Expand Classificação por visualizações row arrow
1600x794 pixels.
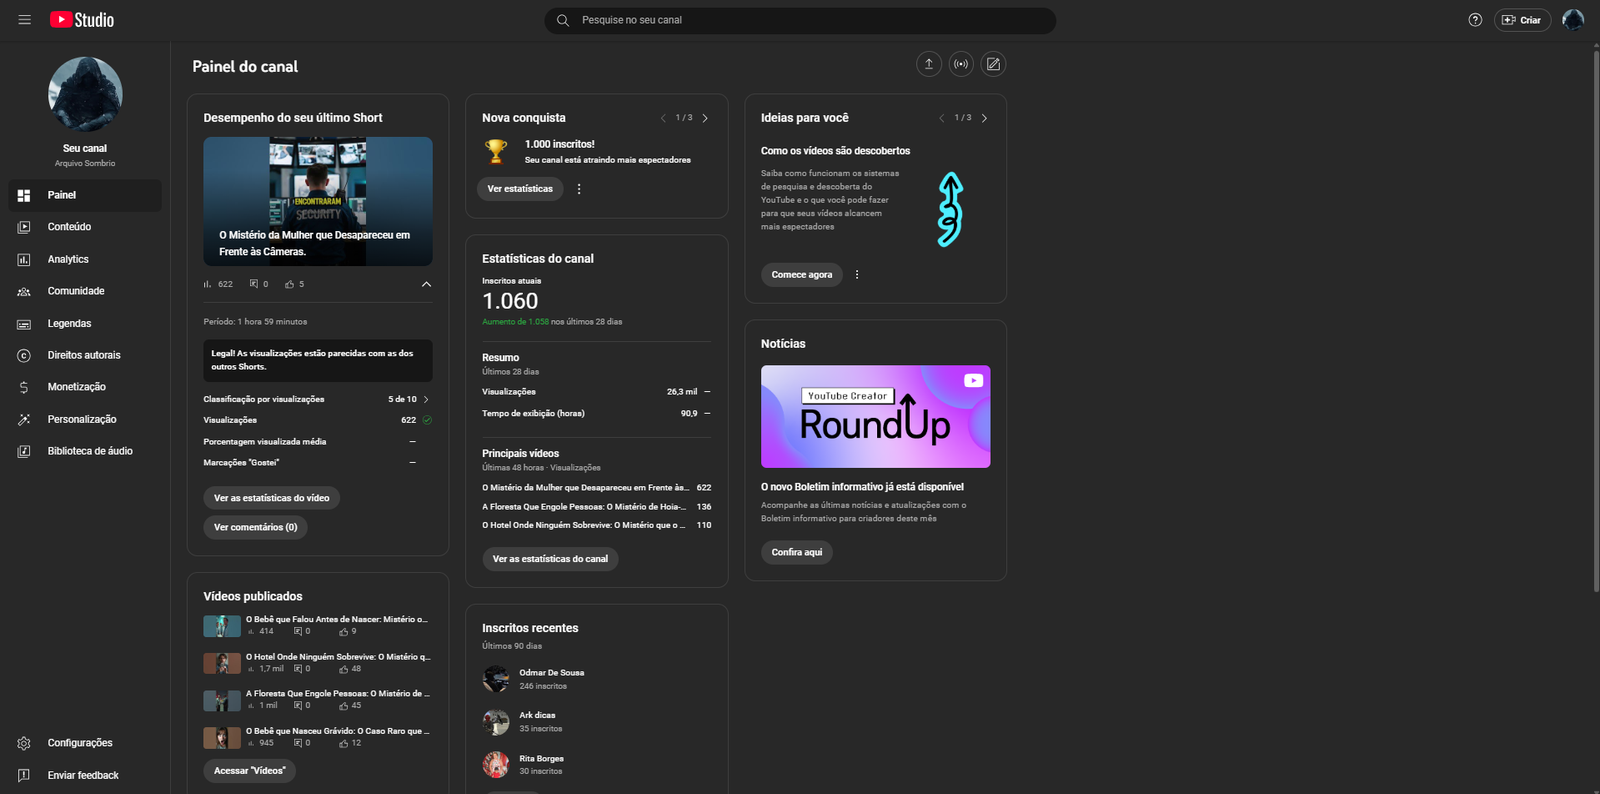[426, 399]
